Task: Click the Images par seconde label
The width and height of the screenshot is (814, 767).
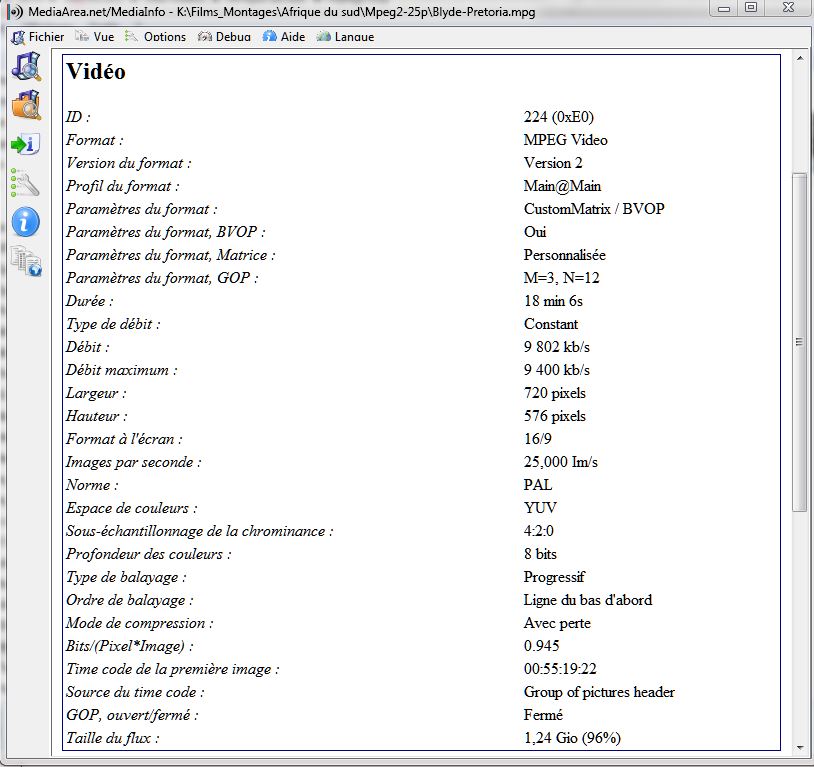Action: click(x=133, y=462)
